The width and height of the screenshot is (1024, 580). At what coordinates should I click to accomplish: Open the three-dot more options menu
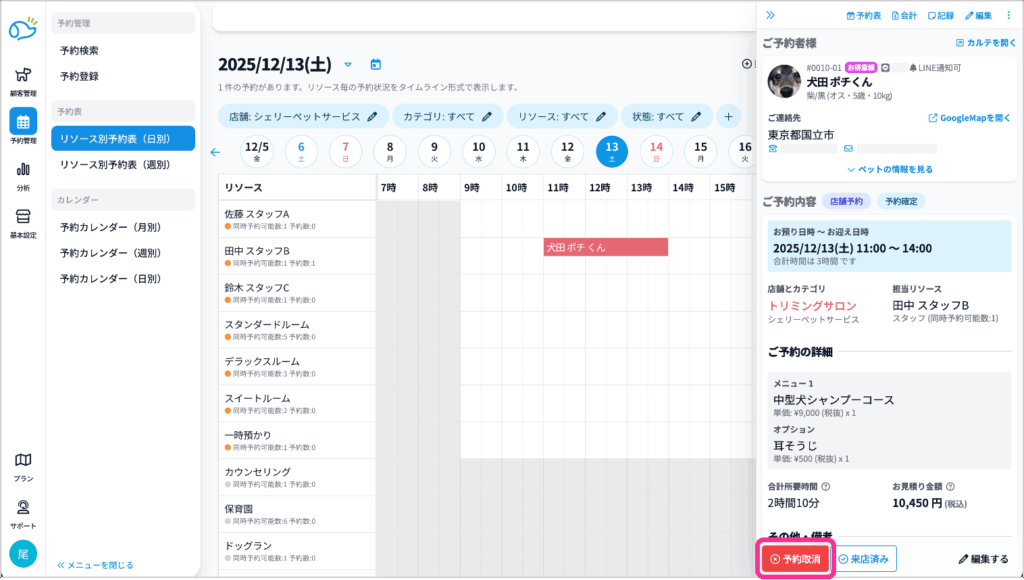click(1008, 15)
